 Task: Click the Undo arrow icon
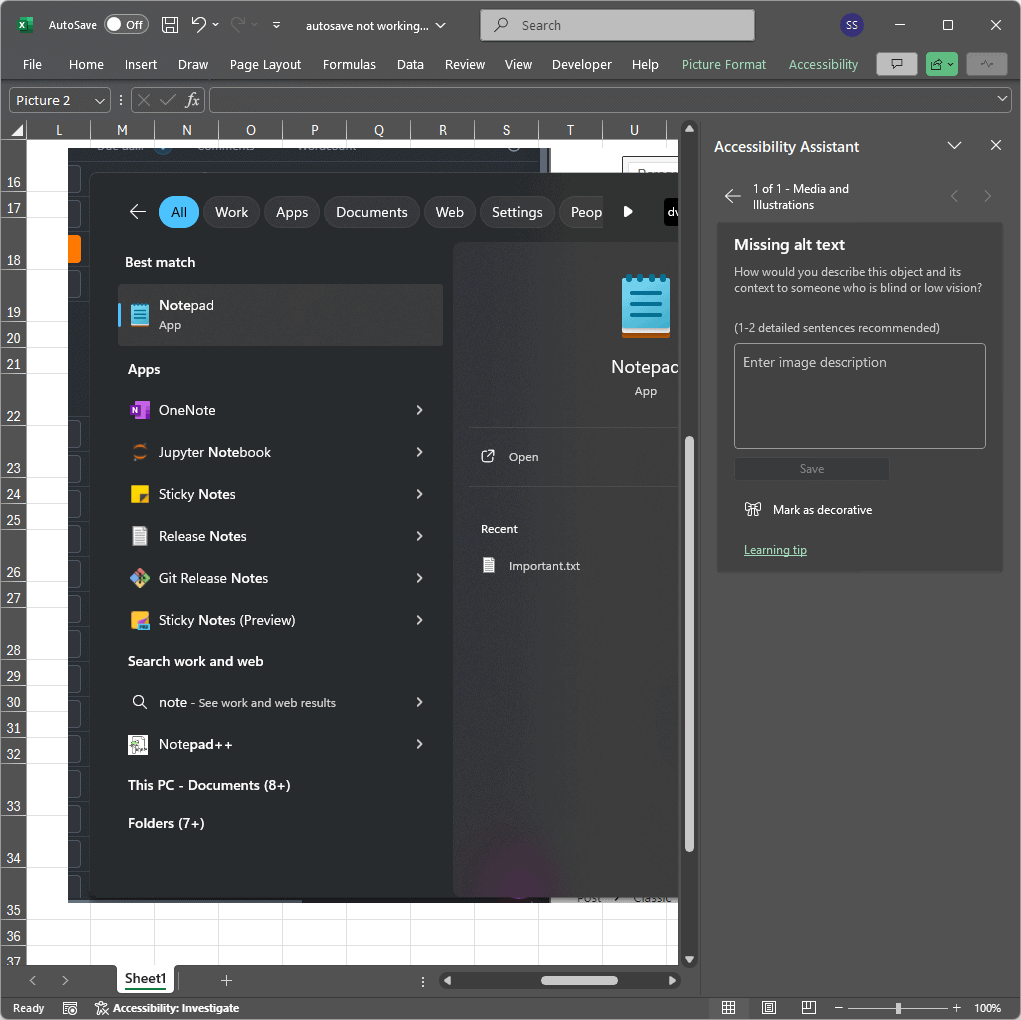click(199, 25)
